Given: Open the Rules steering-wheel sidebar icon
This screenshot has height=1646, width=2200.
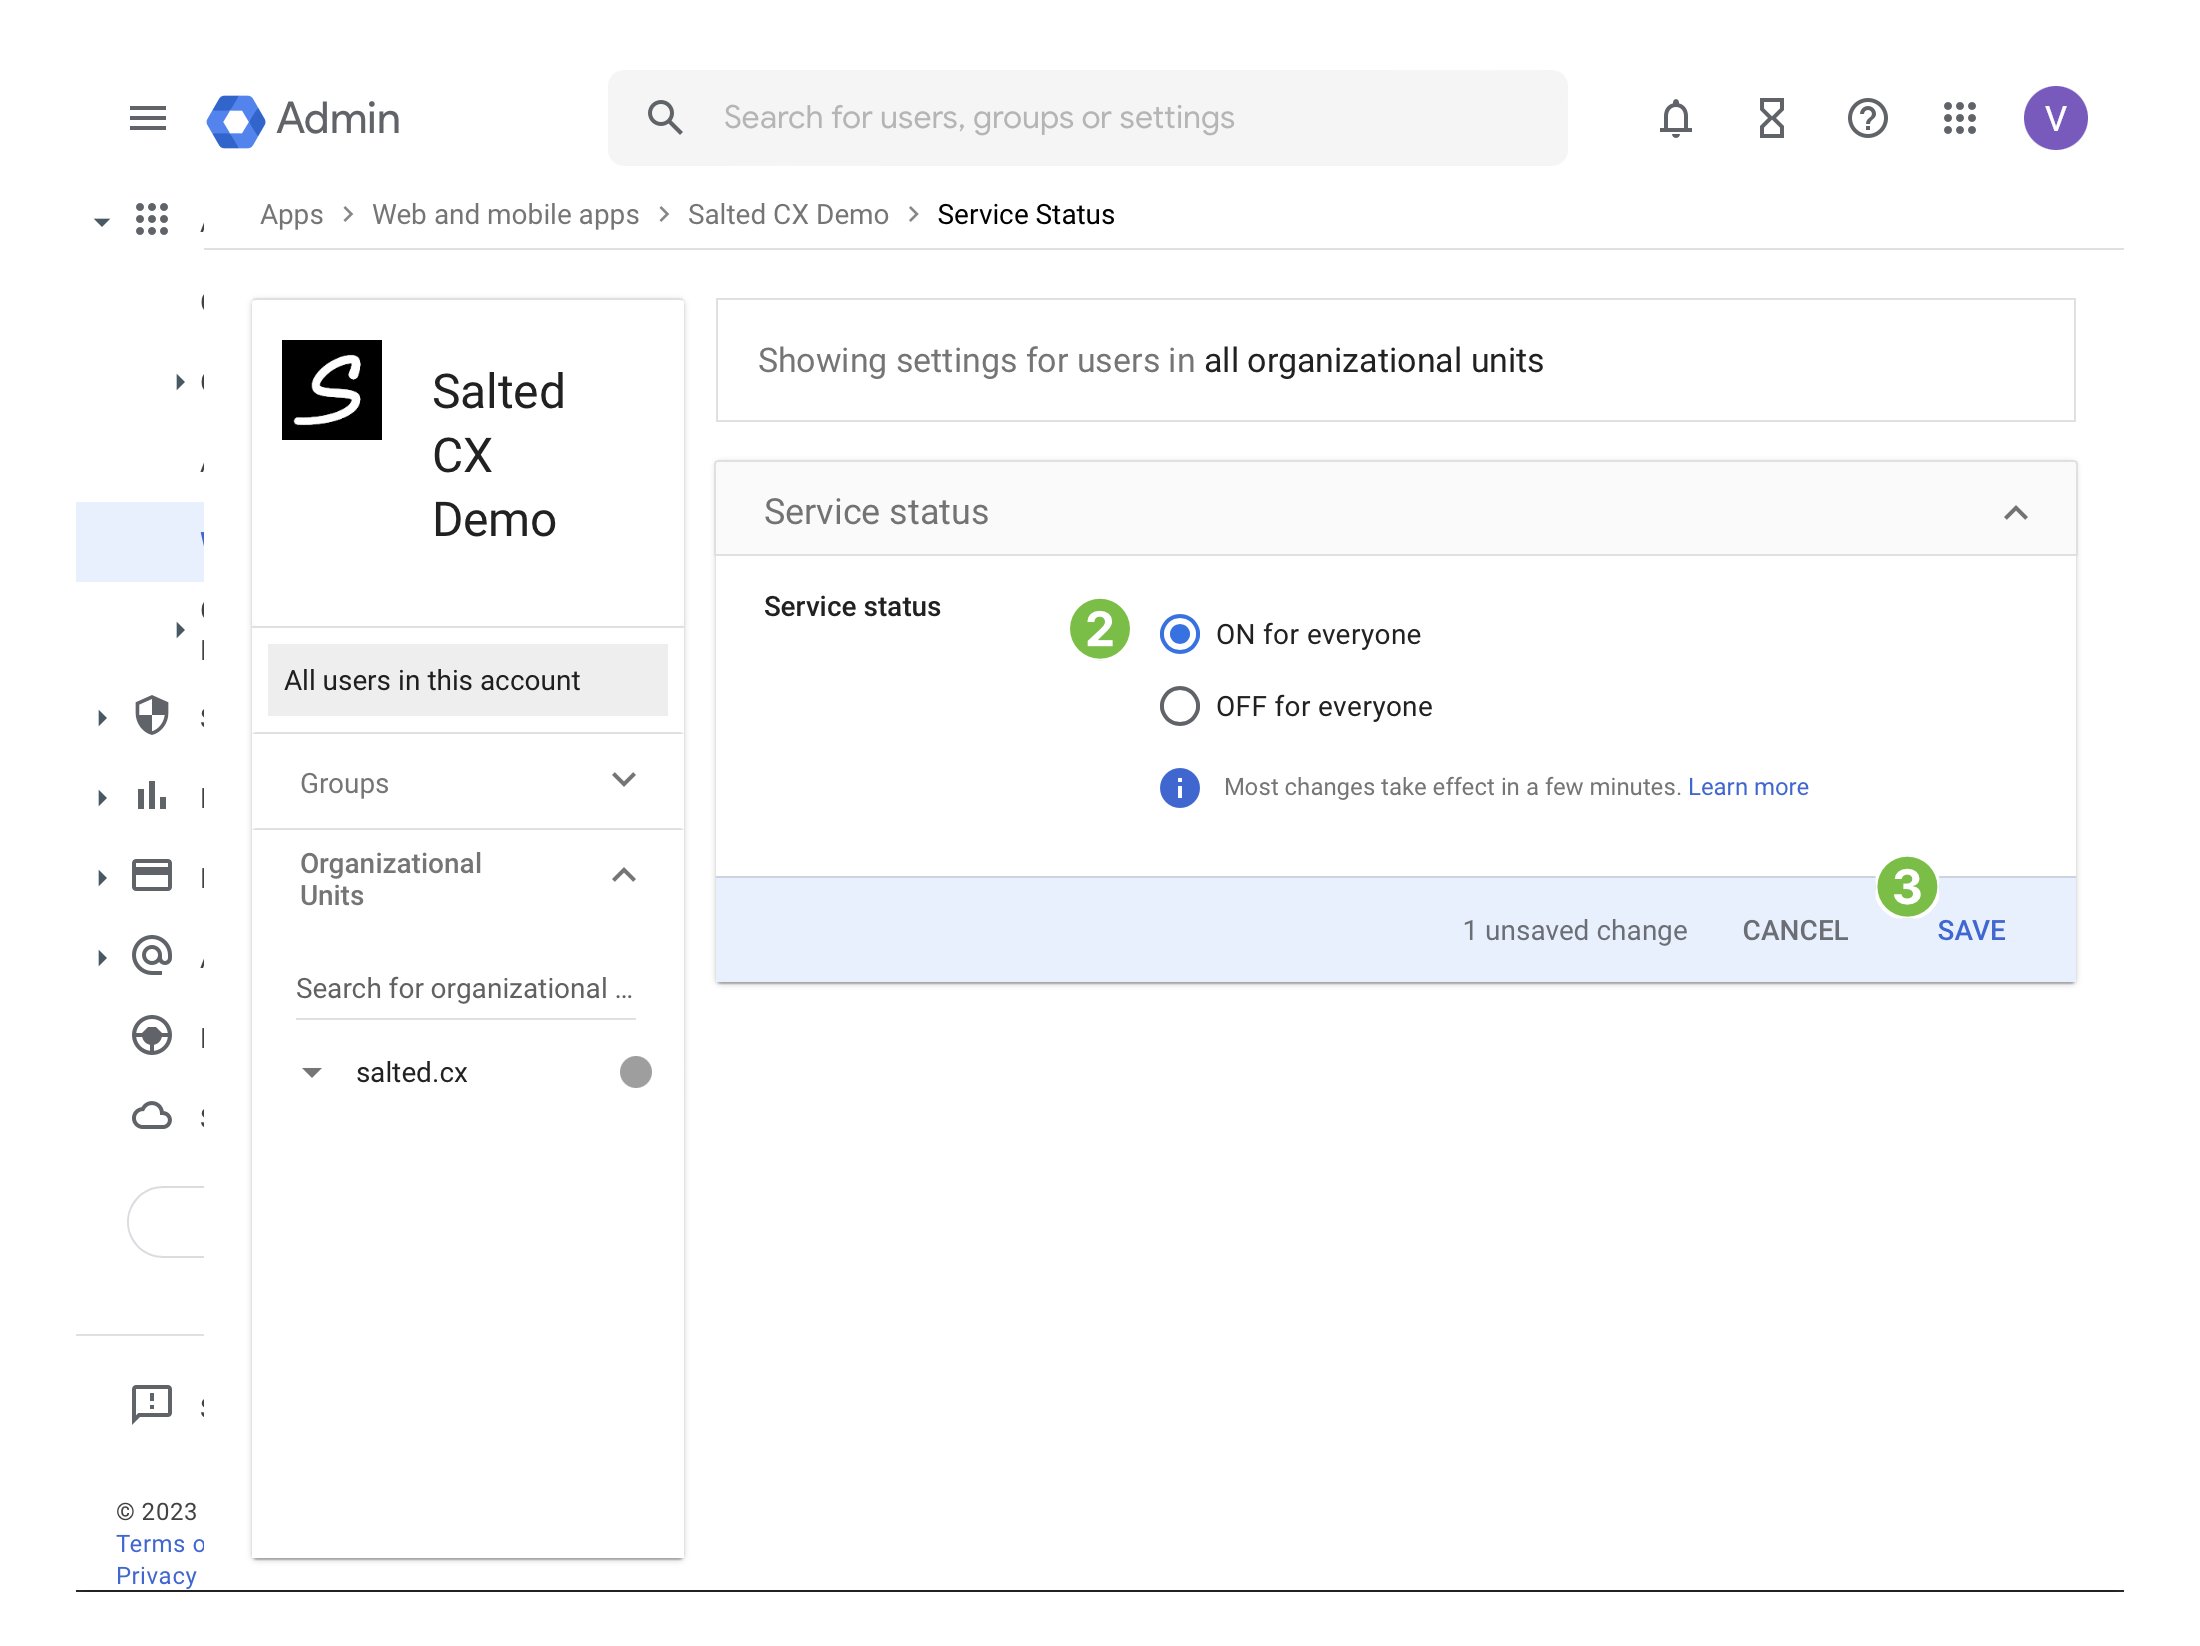Looking at the screenshot, I should (x=152, y=1036).
